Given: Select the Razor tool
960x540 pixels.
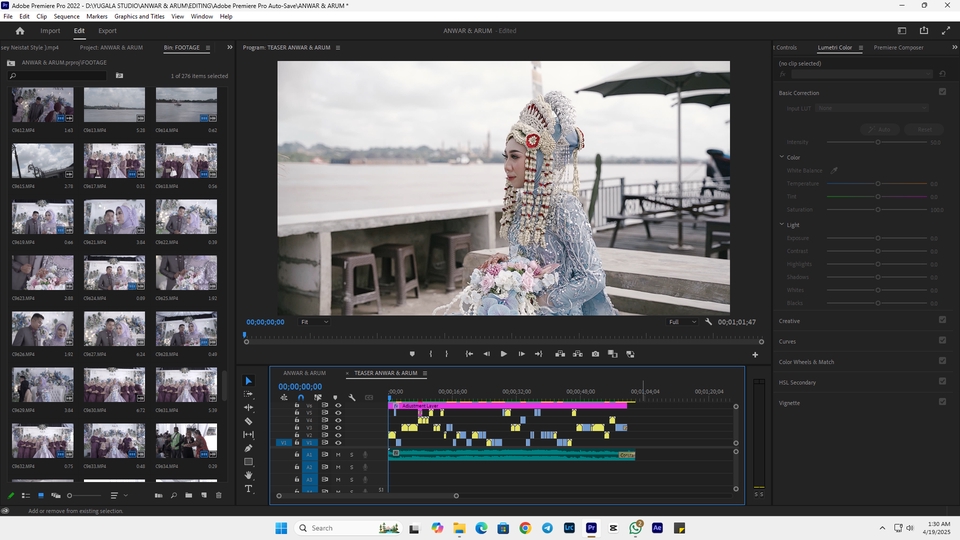Looking at the screenshot, I should click(x=249, y=421).
